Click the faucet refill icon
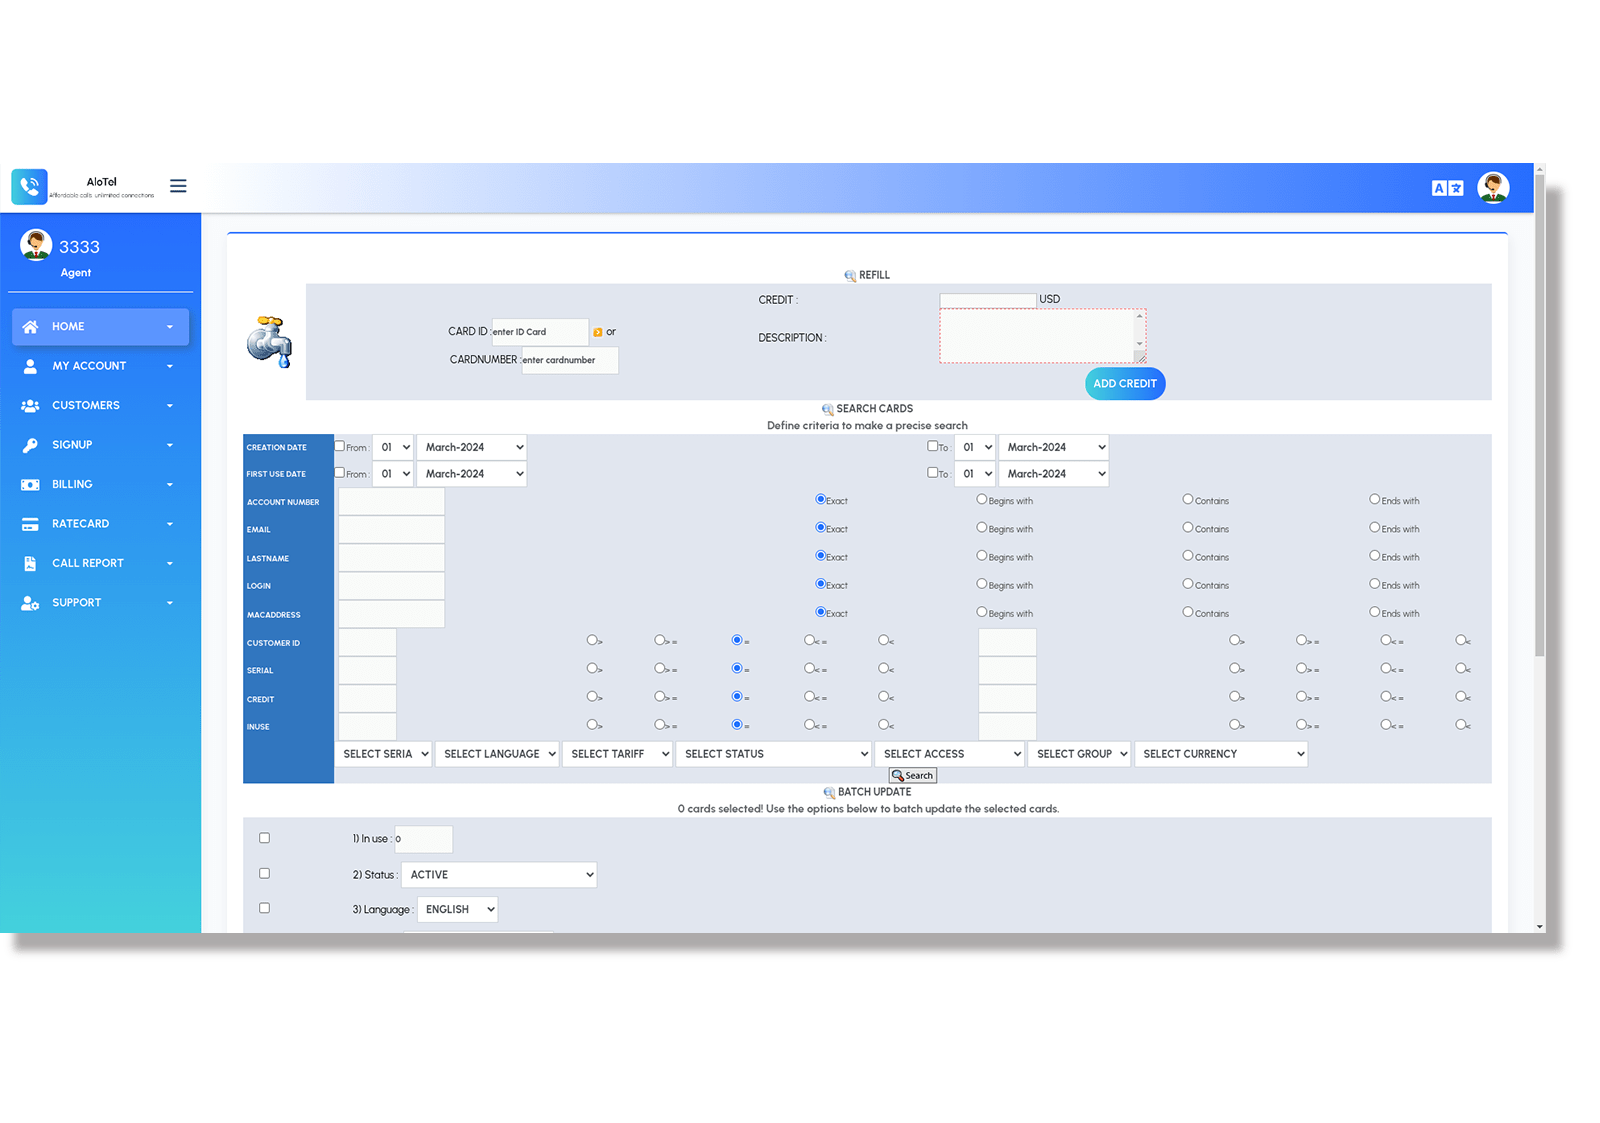1600x1123 pixels. coord(268,343)
